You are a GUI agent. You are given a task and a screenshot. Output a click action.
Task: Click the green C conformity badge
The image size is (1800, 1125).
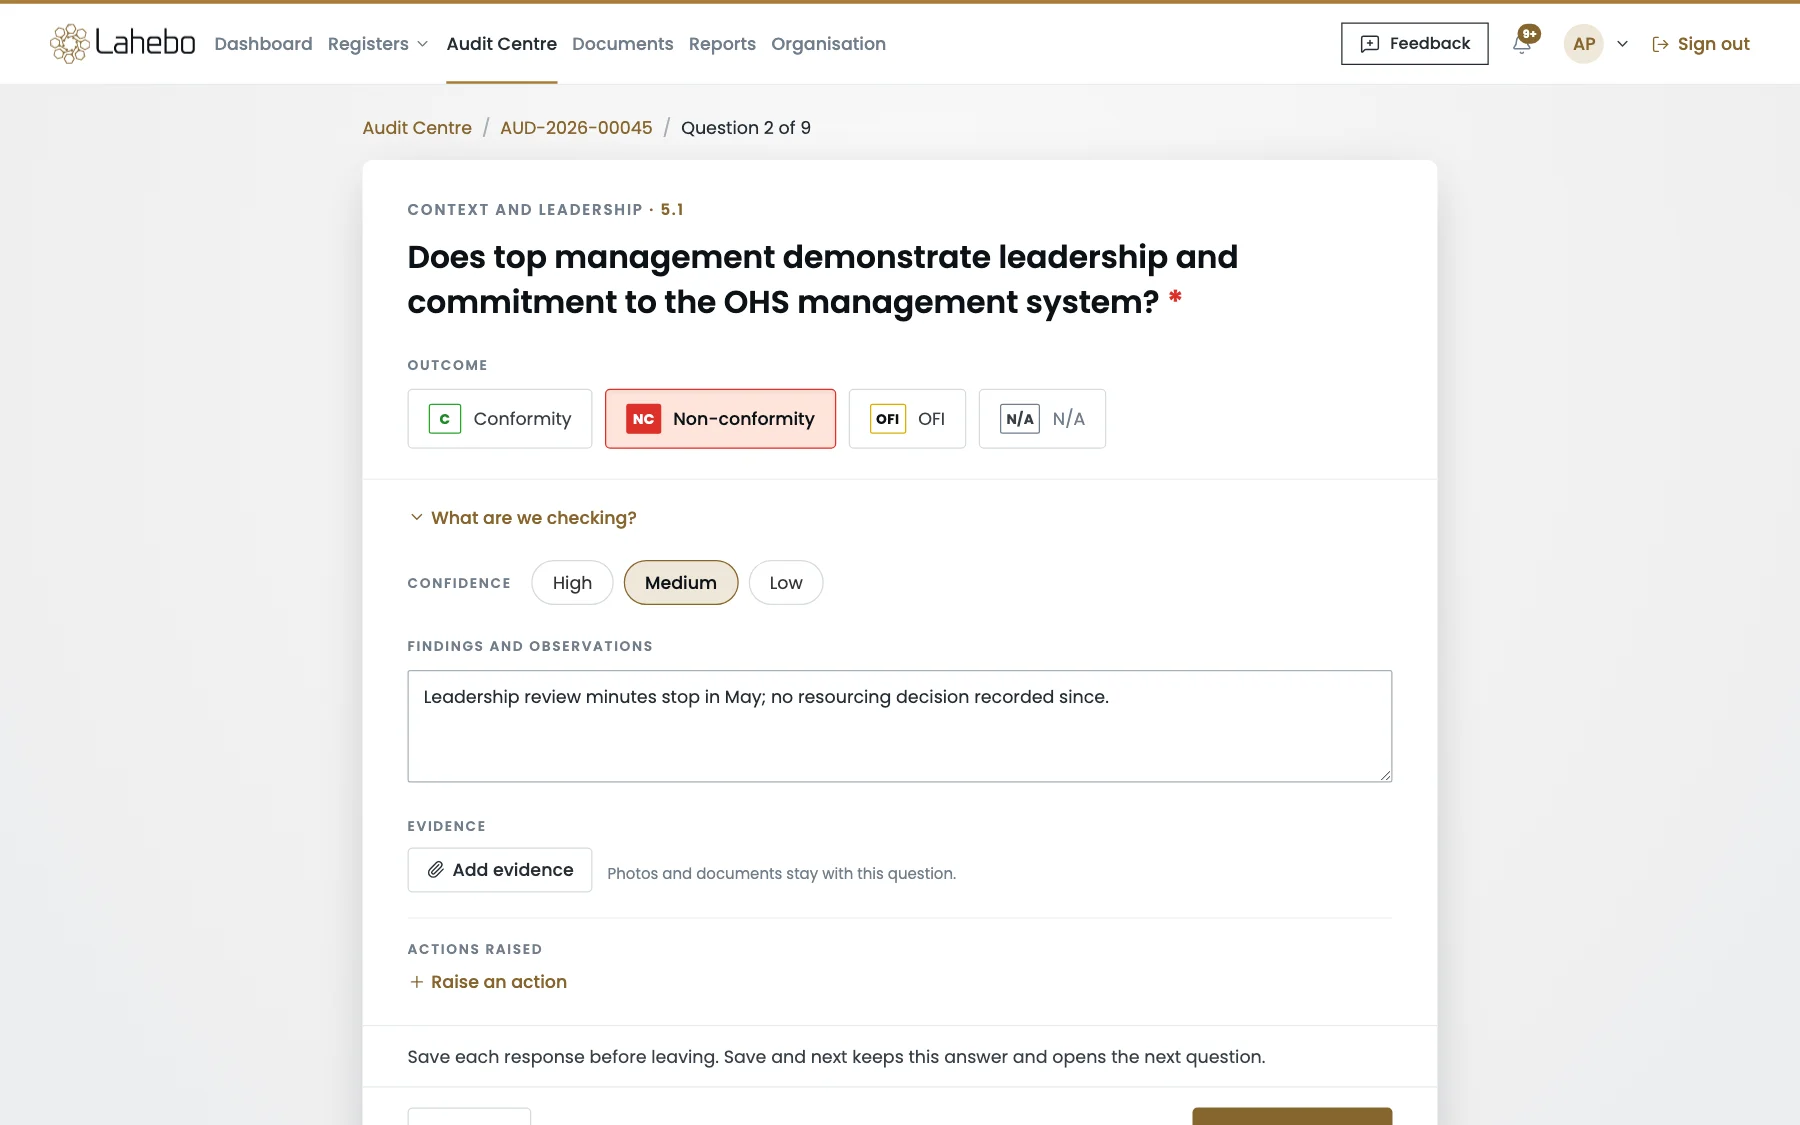tap(445, 419)
